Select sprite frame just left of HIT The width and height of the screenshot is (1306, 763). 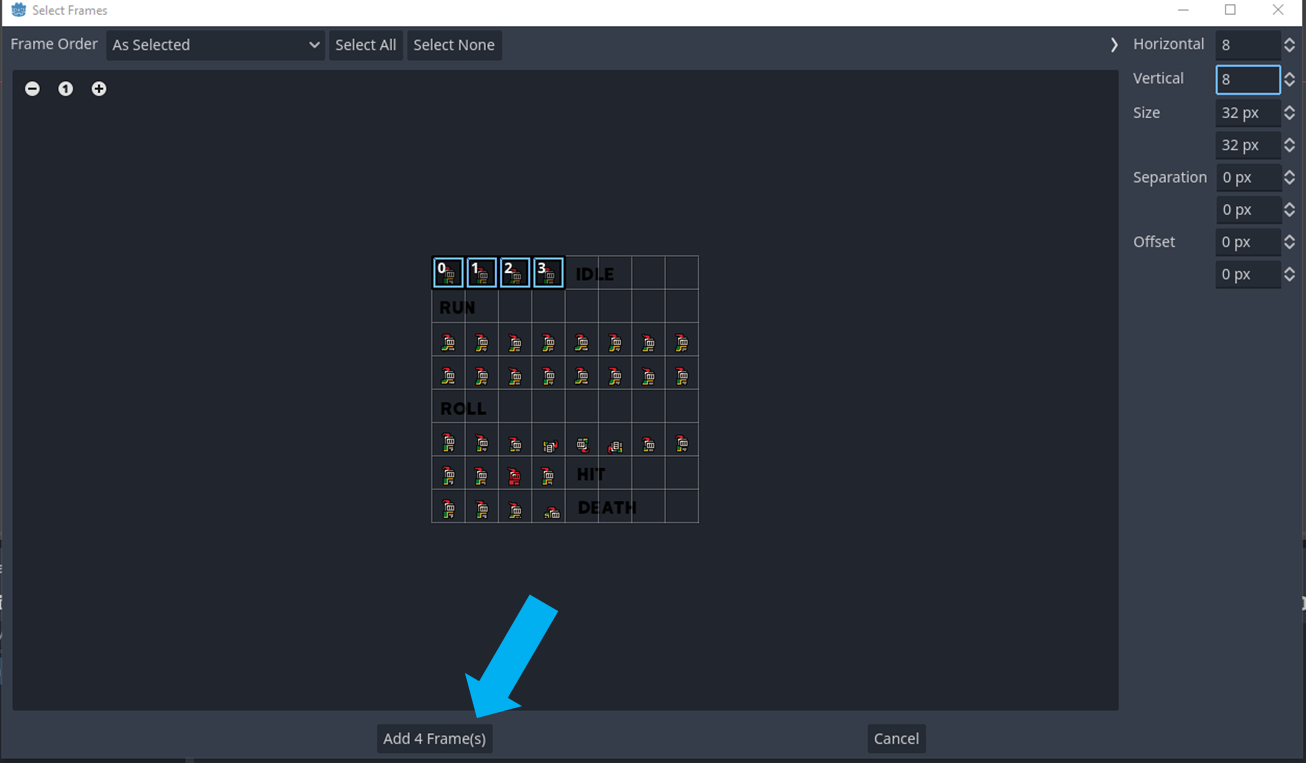(x=548, y=473)
